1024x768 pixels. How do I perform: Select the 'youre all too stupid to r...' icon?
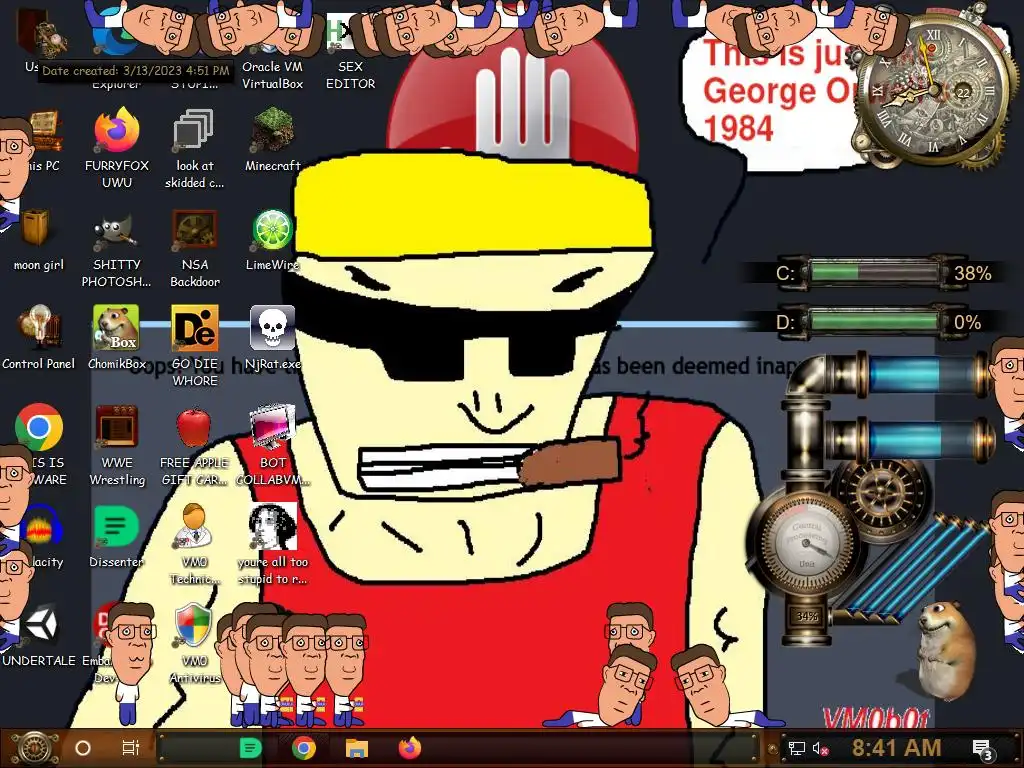pos(272,545)
